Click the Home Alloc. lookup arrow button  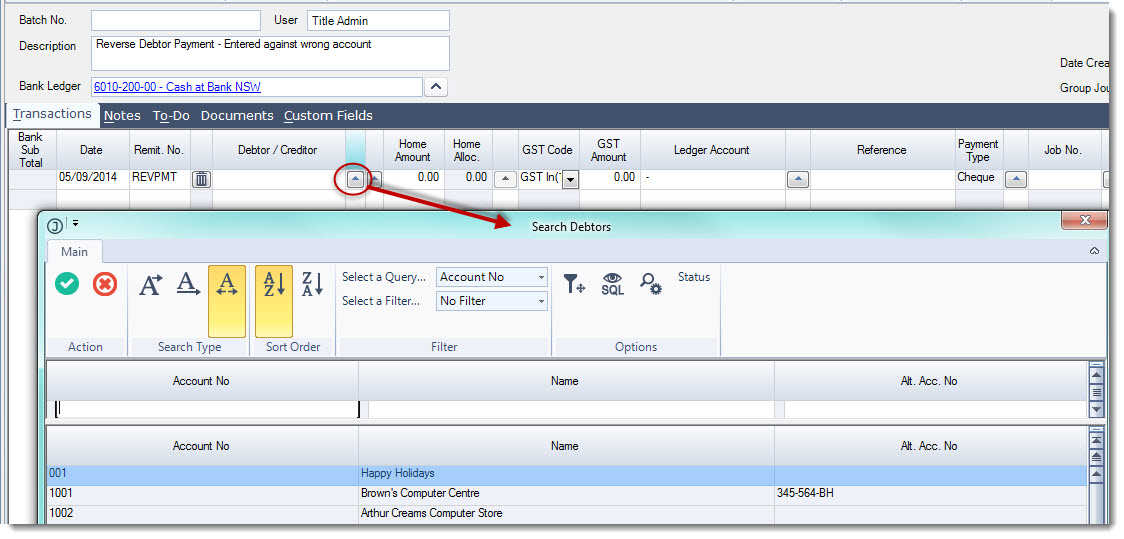(x=505, y=179)
